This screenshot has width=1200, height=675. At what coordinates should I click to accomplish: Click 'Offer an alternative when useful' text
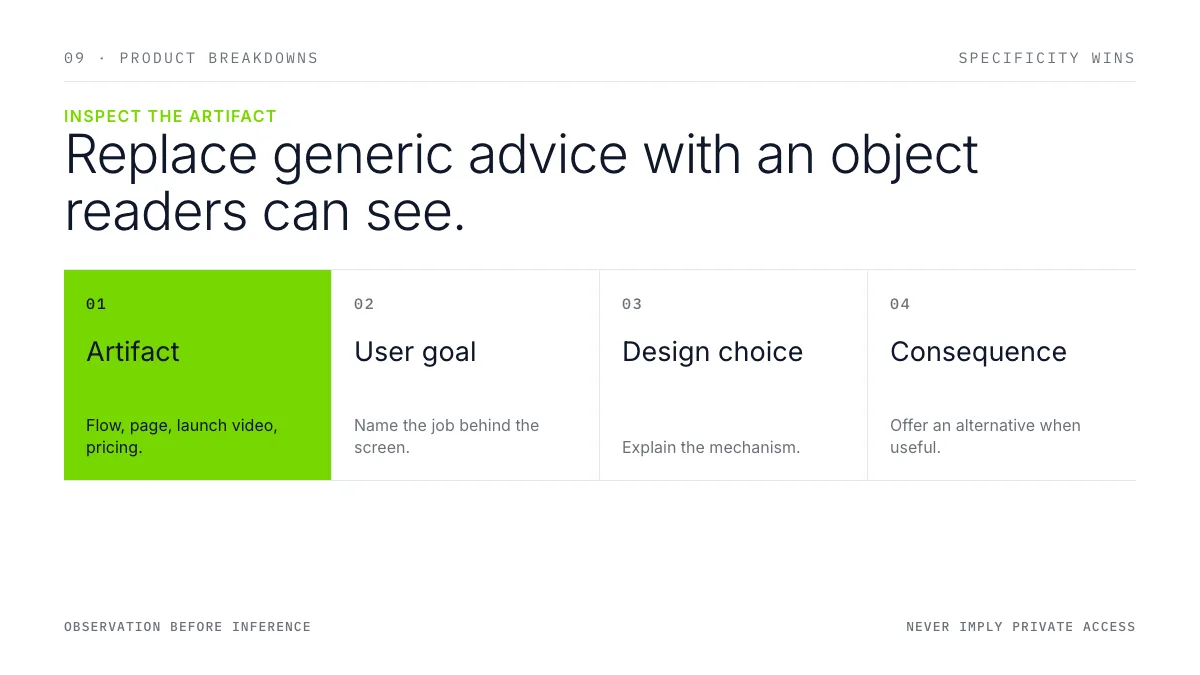(x=985, y=436)
